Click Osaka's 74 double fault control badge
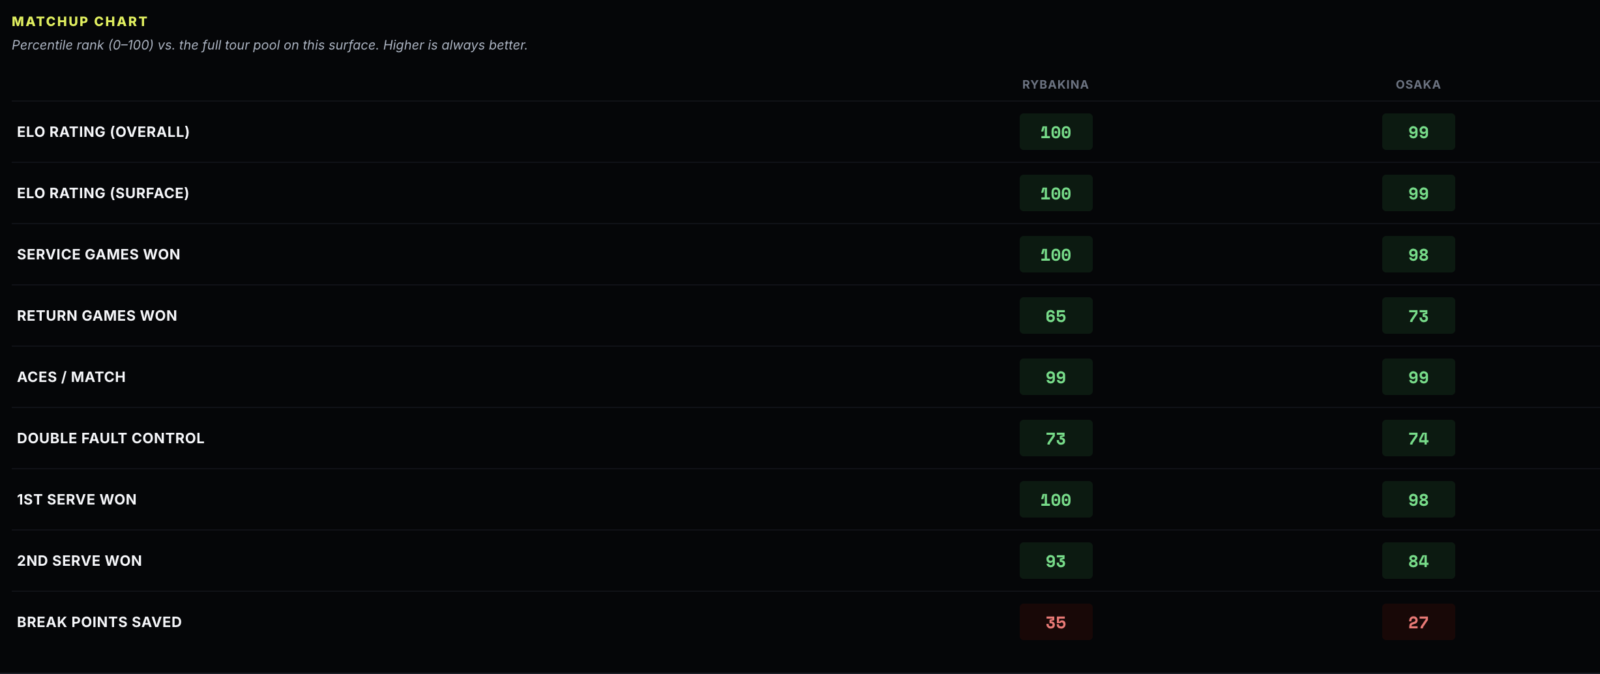Screen dimensions: 1600x674 coord(1418,438)
